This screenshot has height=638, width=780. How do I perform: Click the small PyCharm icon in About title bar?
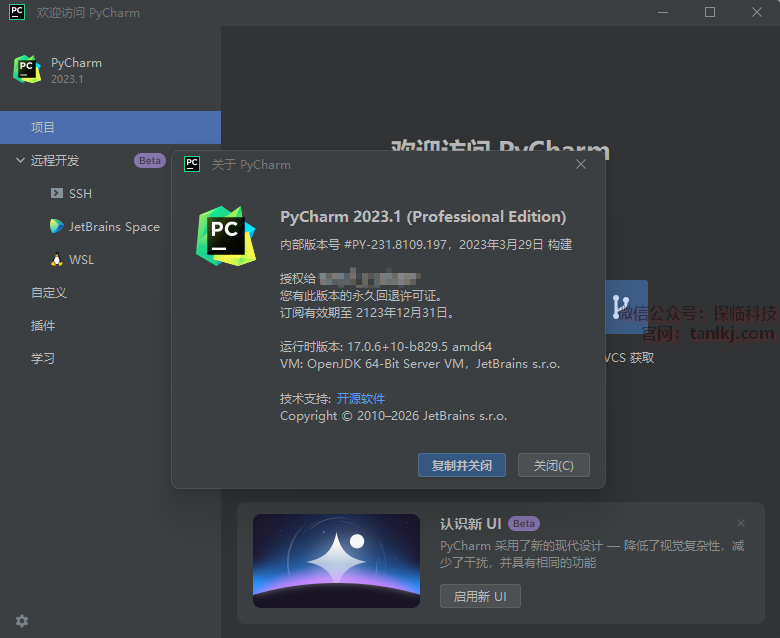(x=192, y=165)
